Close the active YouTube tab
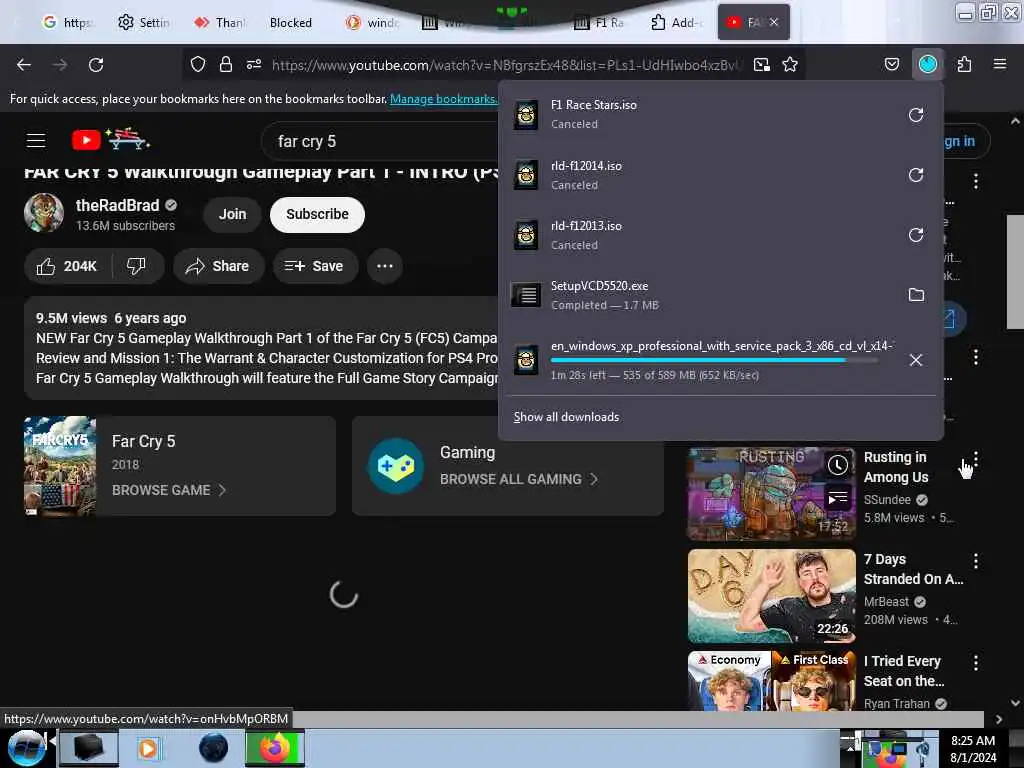Screen dimensions: 1024x768 [x=774, y=22]
